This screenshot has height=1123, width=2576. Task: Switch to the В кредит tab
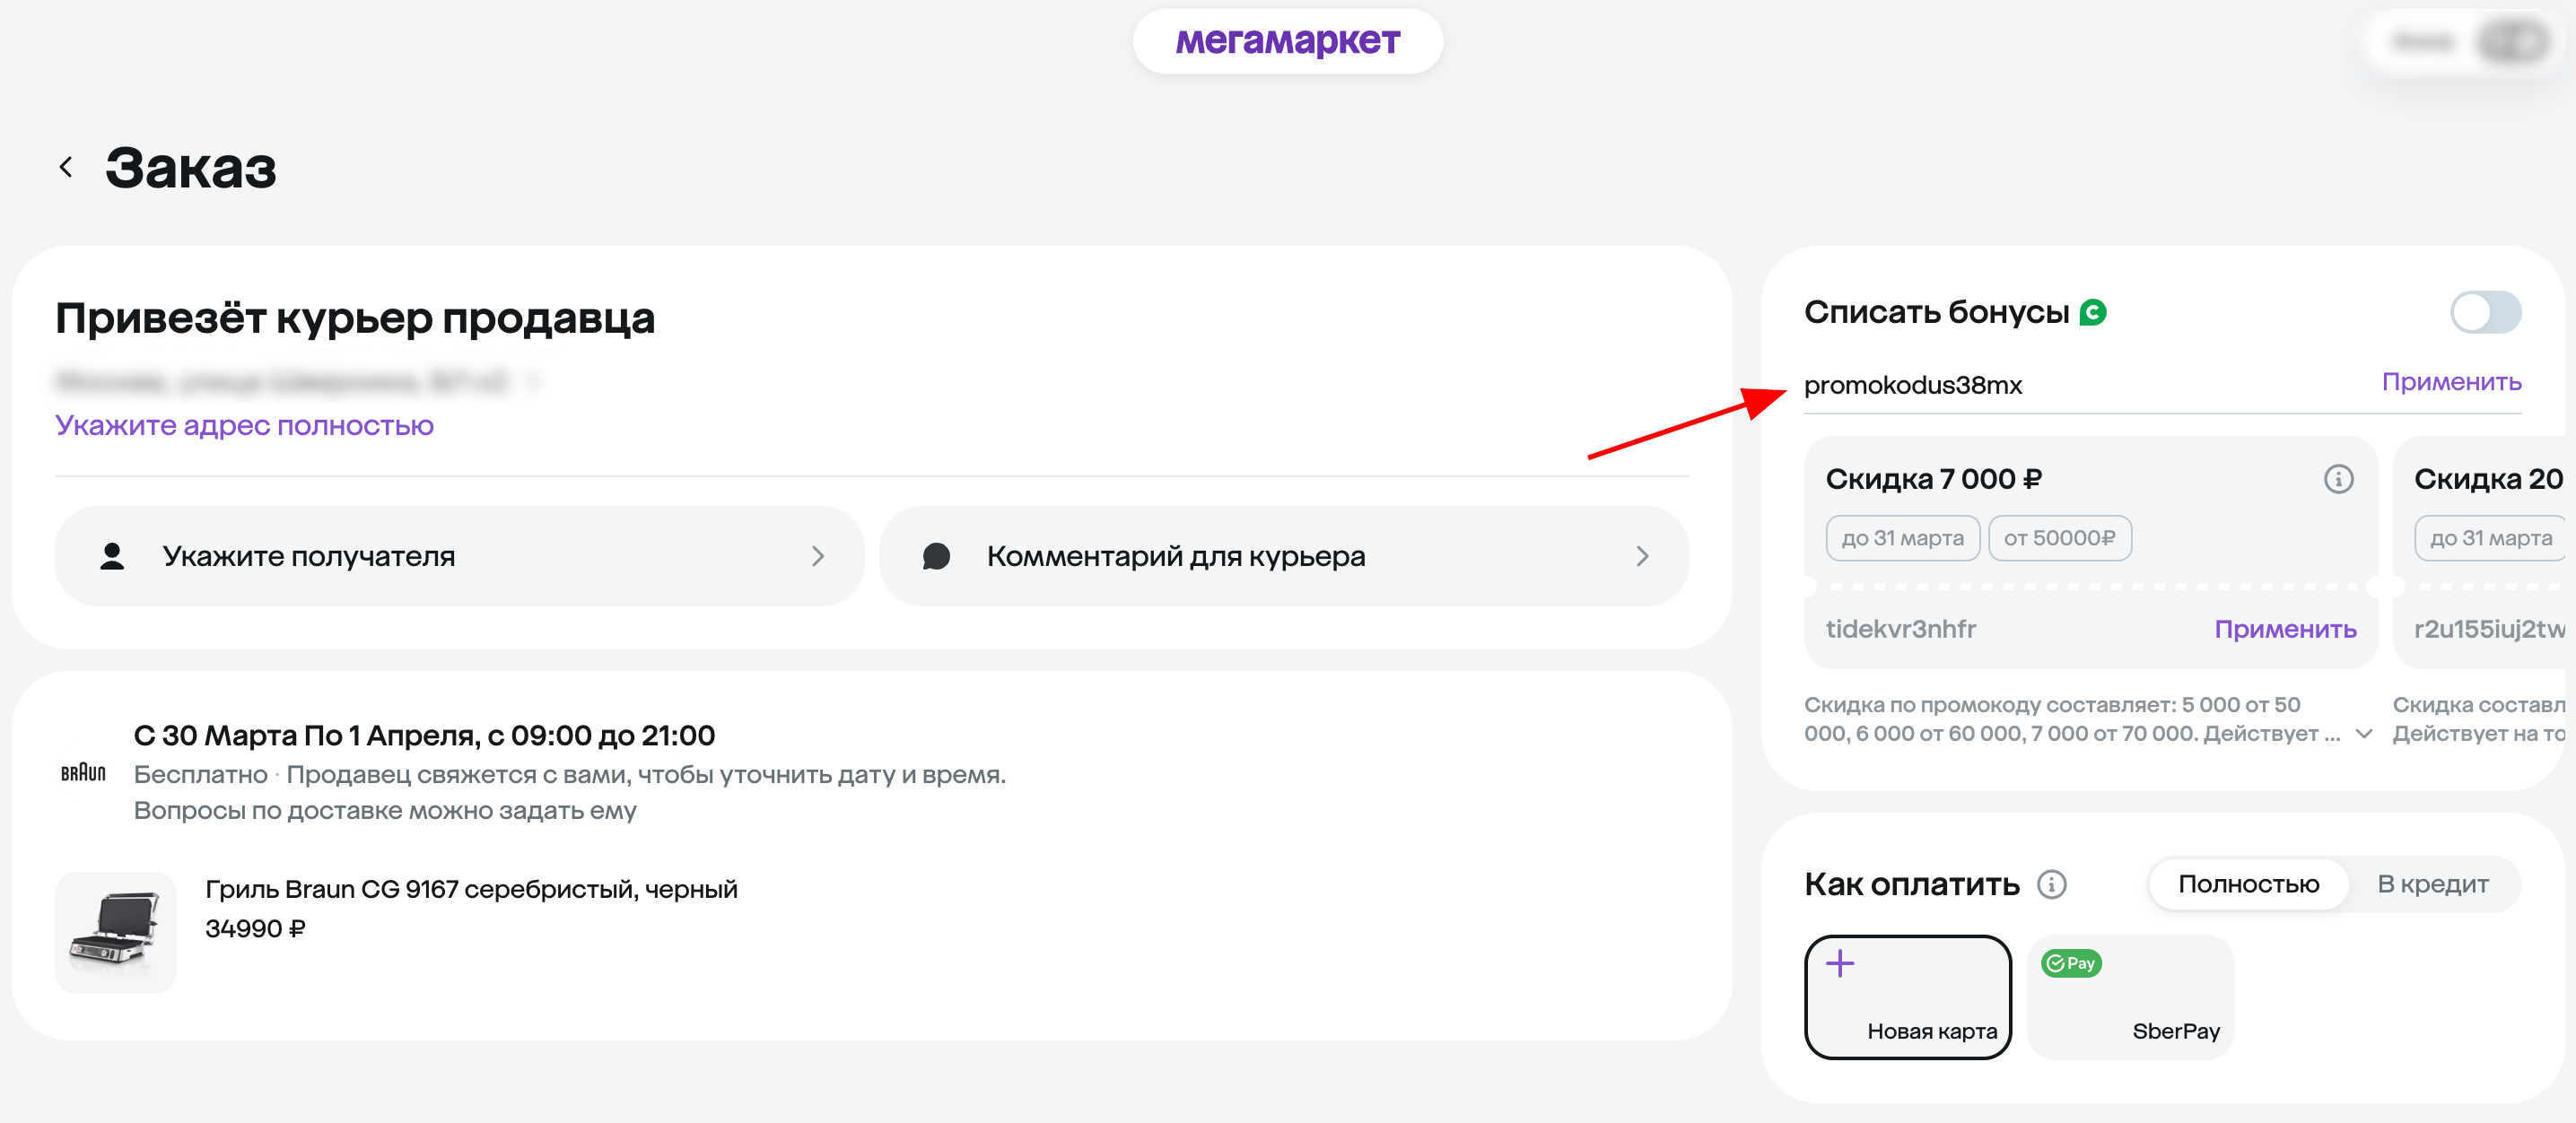[x=2432, y=884]
